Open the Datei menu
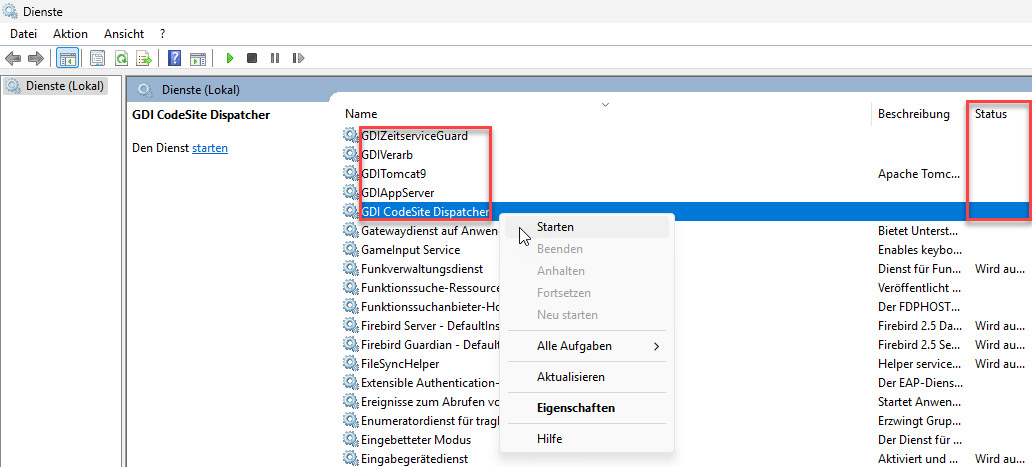The image size is (1032, 467). pos(24,34)
